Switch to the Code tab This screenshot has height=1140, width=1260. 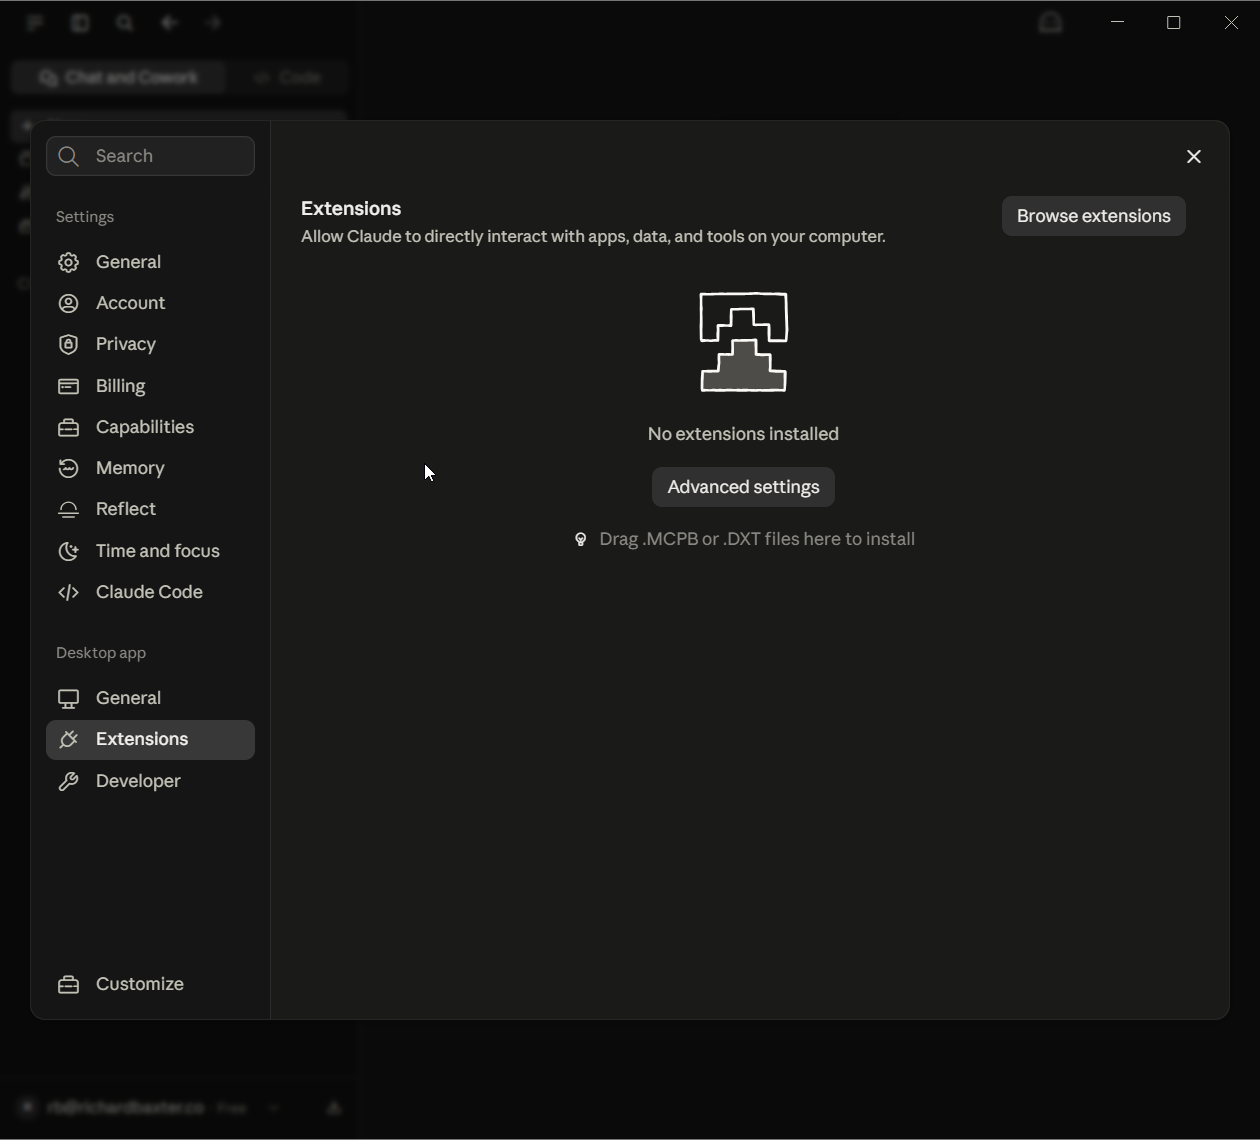(x=287, y=77)
